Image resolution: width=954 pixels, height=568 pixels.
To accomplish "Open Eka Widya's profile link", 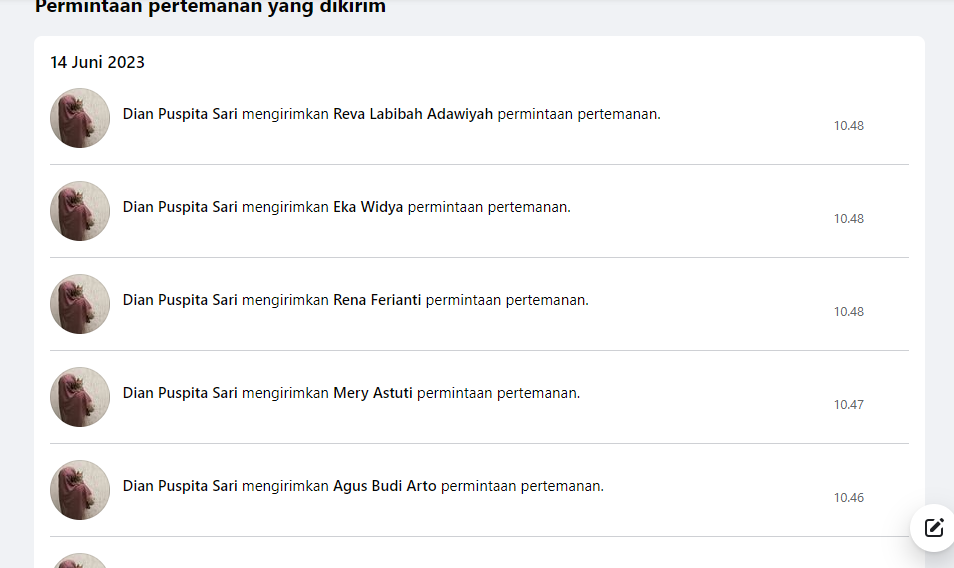I will (367, 207).
